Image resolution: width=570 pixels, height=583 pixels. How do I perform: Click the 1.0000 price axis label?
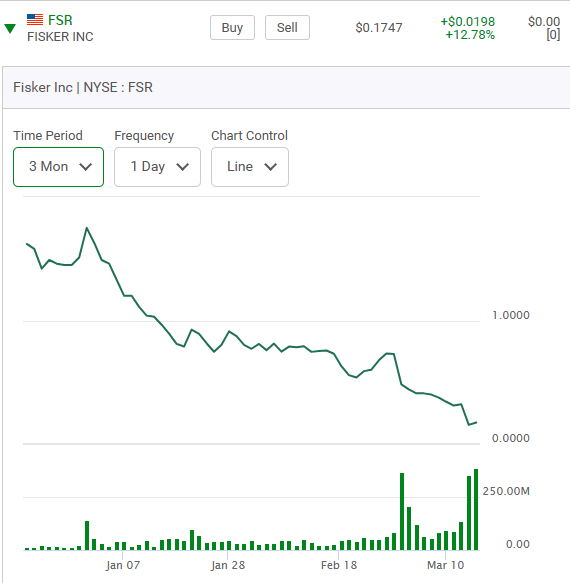[x=511, y=315]
